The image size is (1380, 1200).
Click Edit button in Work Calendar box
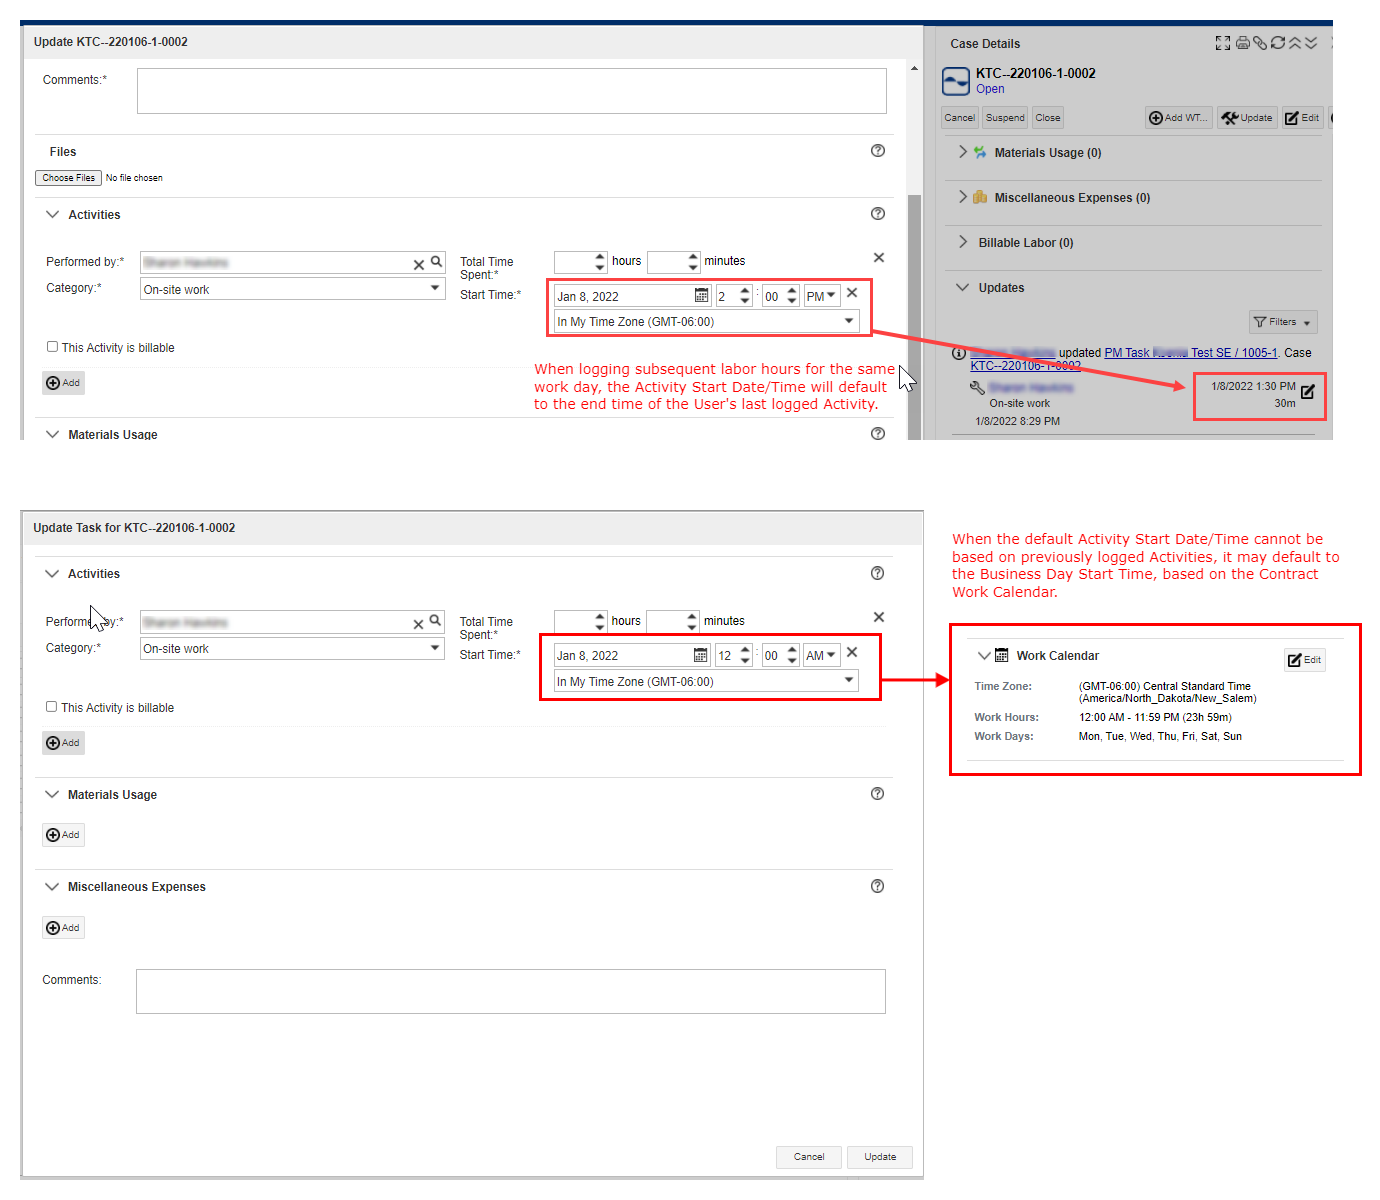(x=1305, y=660)
